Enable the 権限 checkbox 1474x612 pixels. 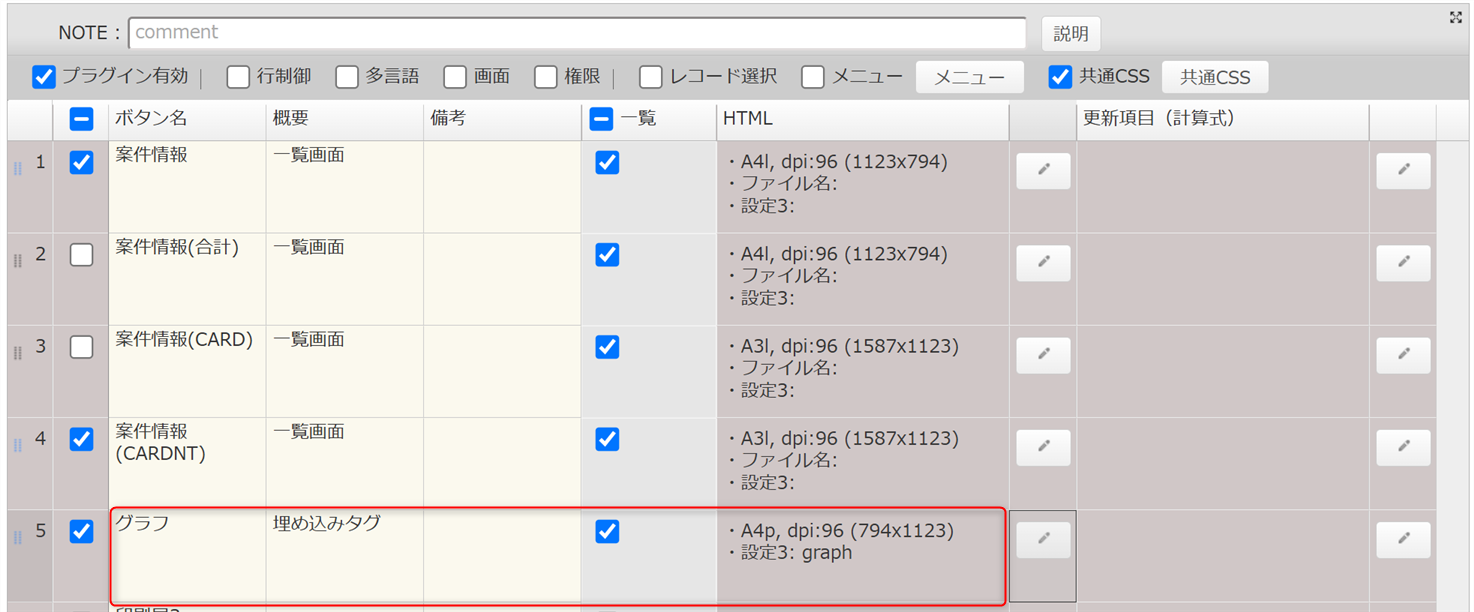(545, 77)
